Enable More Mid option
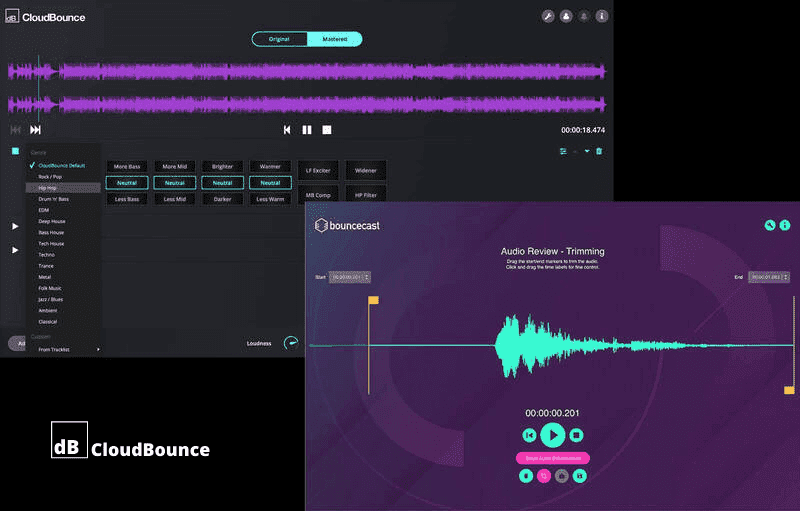Screen dimensions: 800x511 click(174, 167)
